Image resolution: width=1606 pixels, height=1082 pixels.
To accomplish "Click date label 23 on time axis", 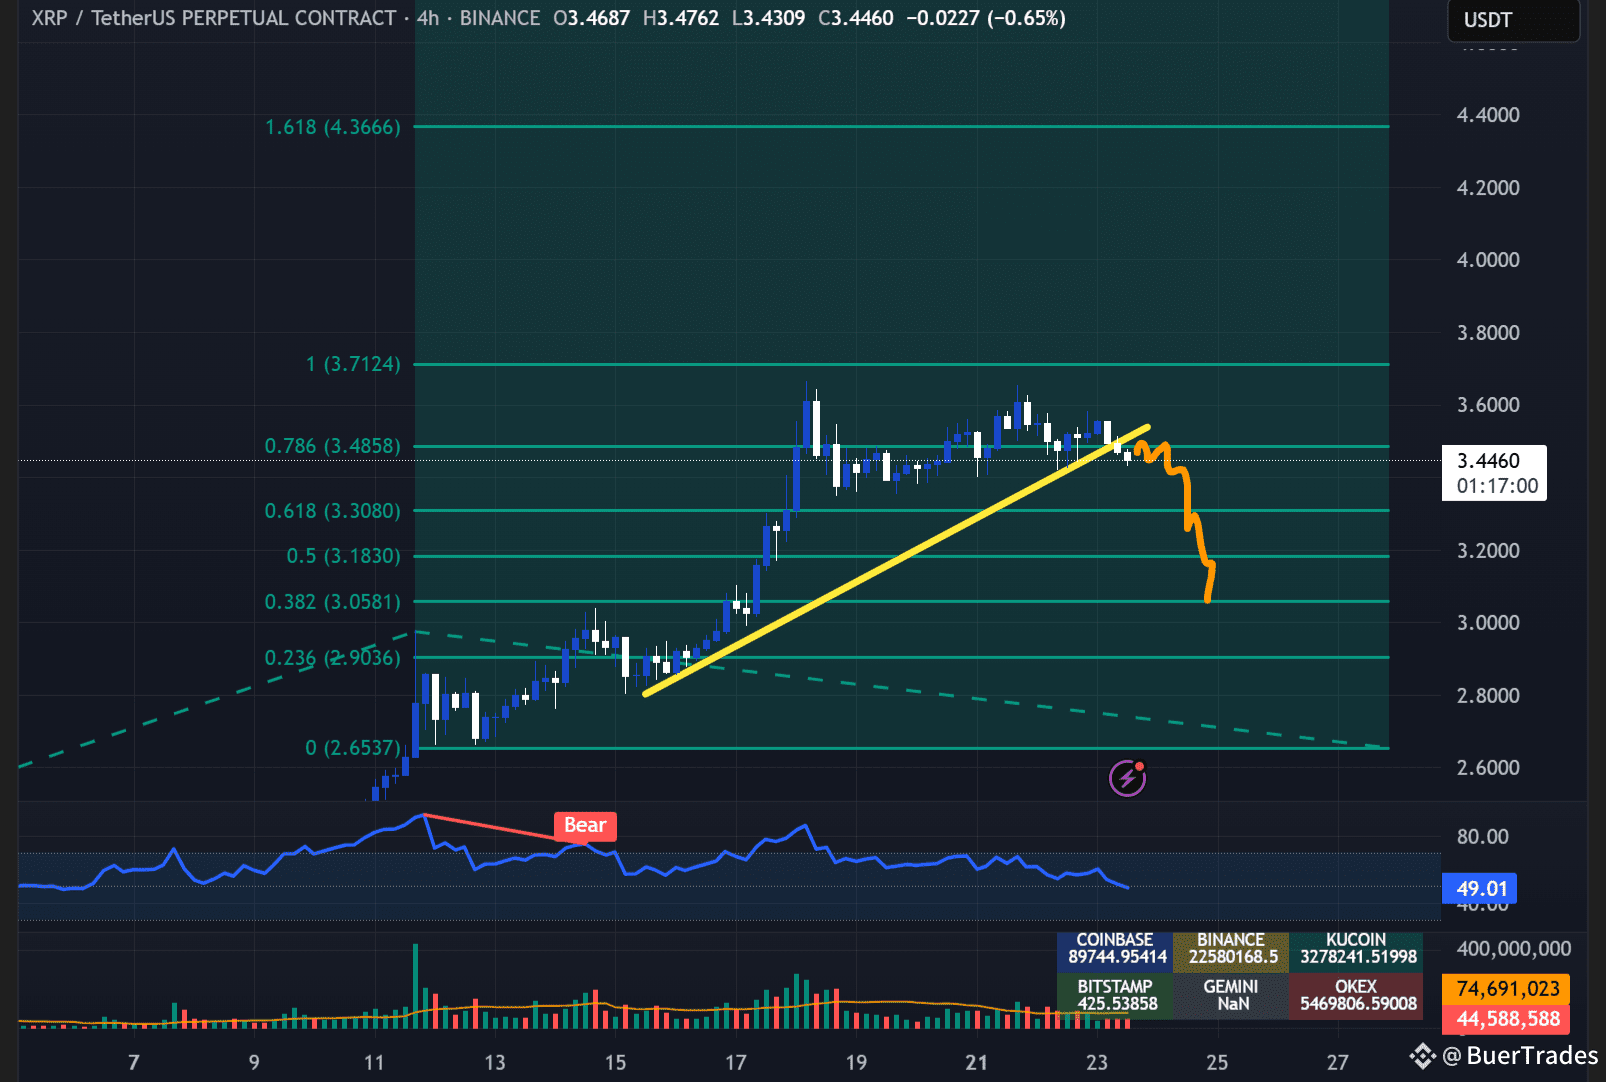I will click(x=1097, y=1062).
